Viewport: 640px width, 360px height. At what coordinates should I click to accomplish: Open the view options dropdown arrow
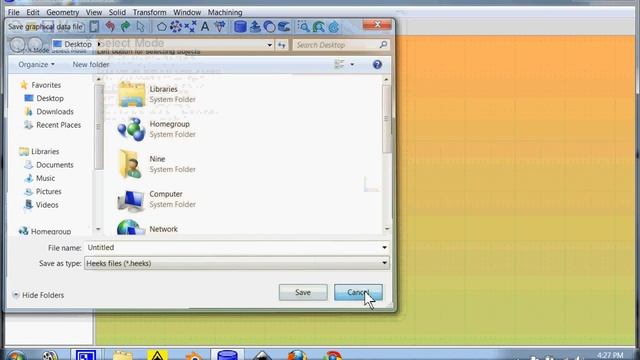(352, 64)
